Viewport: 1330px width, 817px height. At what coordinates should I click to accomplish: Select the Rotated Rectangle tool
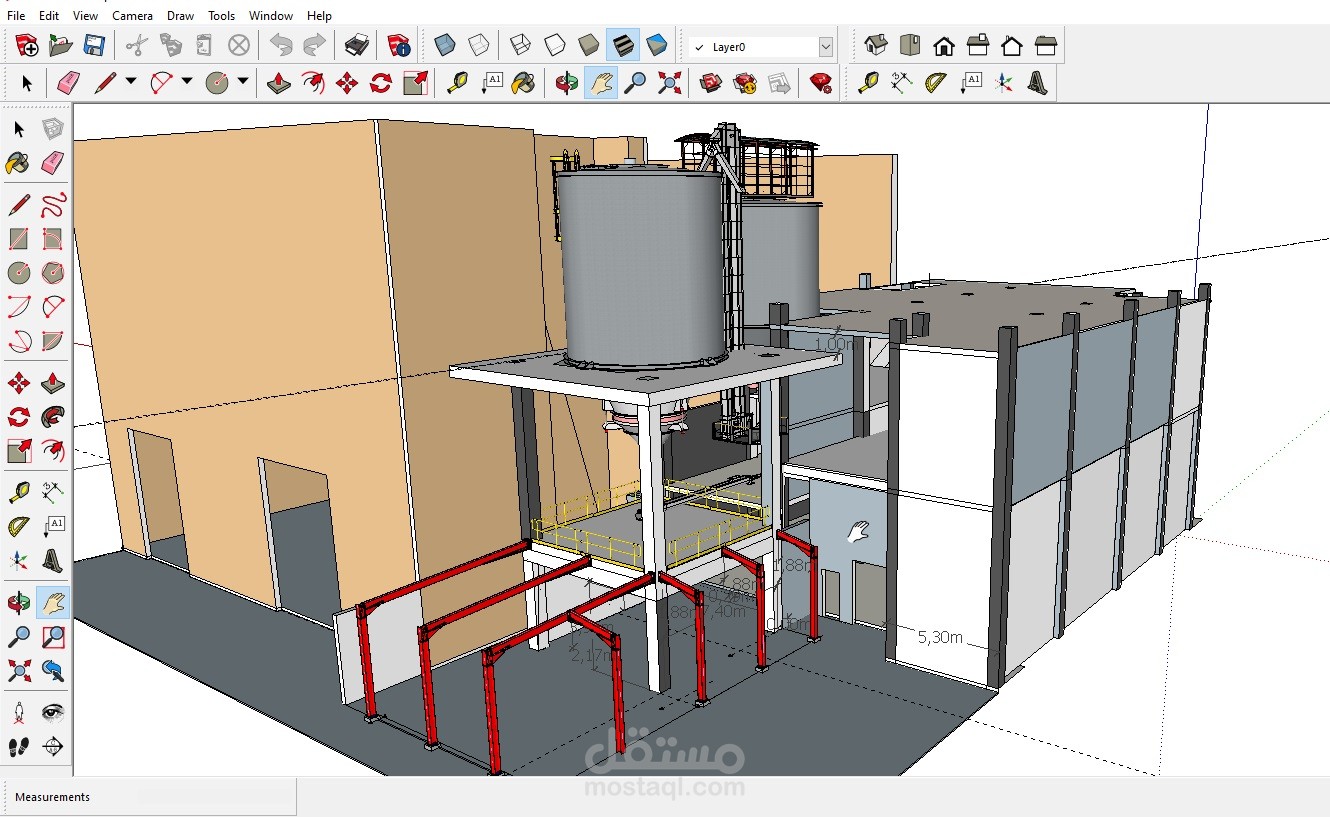(53, 239)
